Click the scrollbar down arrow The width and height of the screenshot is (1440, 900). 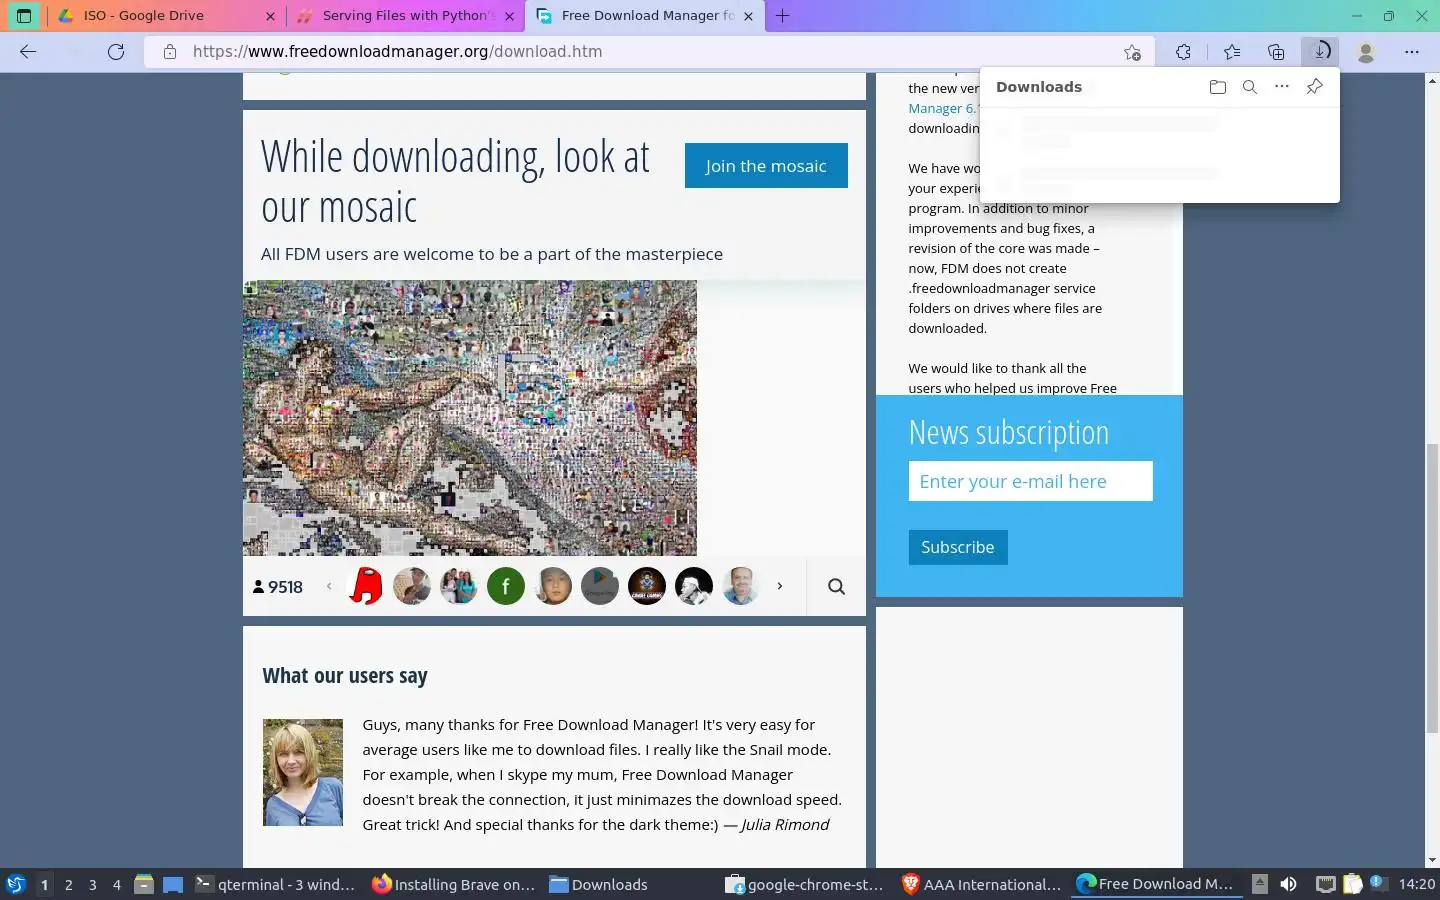coord(1432,860)
